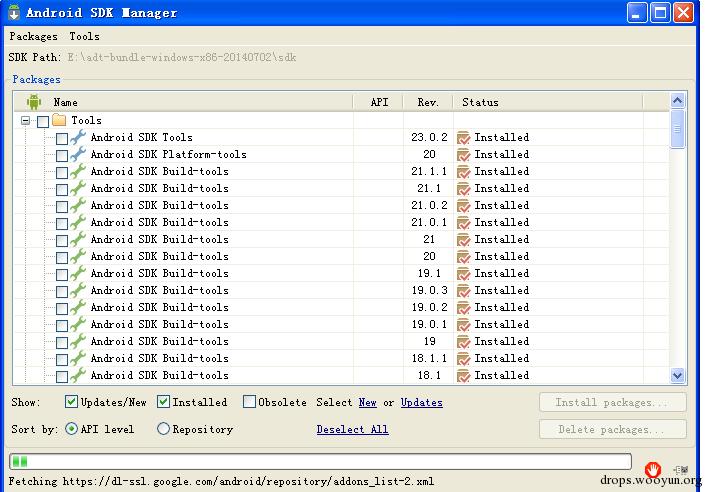Click the Rev. column header

tap(428, 102)
